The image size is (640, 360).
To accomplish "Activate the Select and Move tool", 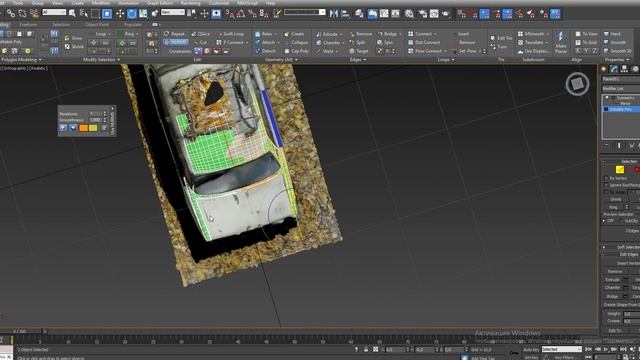I will tap(120, 14).
